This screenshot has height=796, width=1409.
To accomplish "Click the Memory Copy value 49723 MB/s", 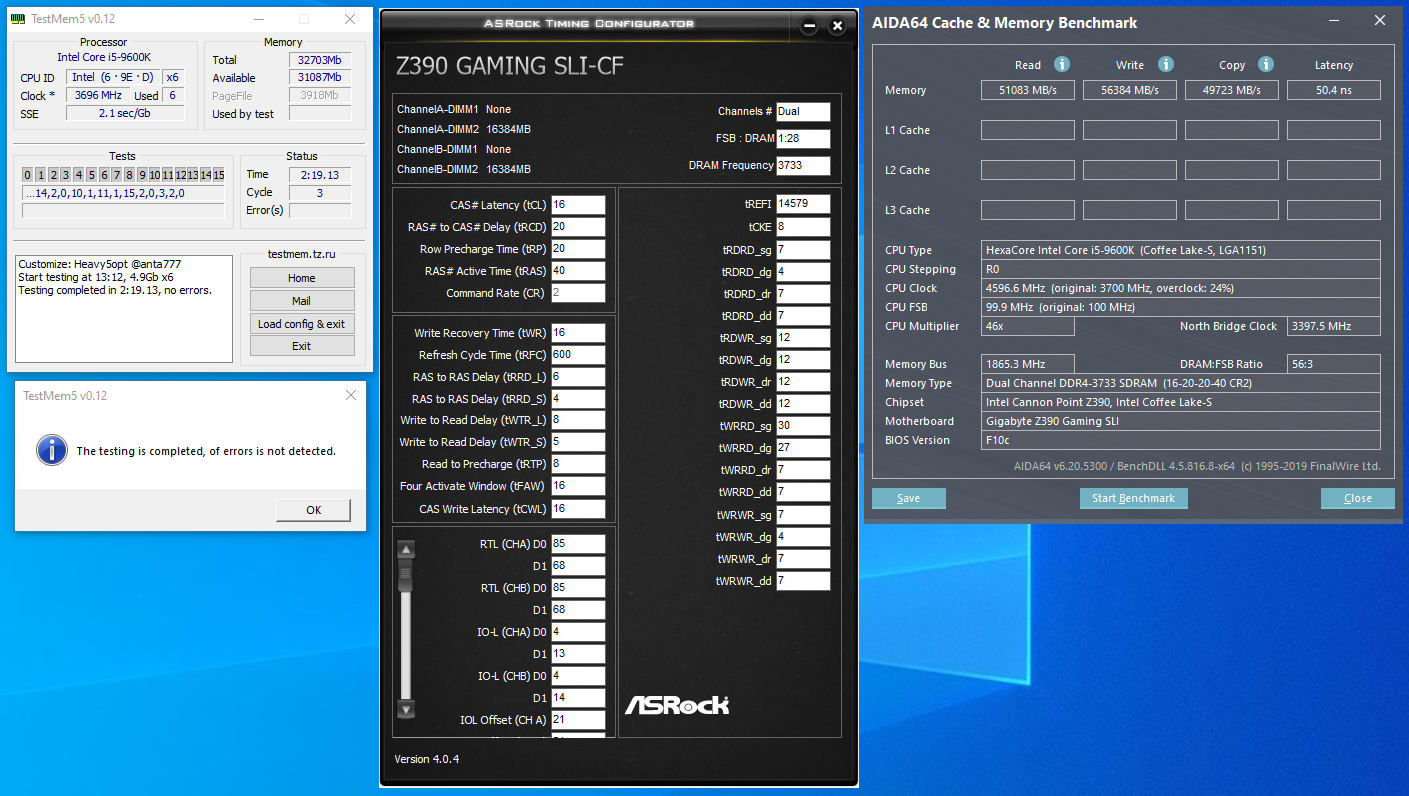I will (1232, 90).
